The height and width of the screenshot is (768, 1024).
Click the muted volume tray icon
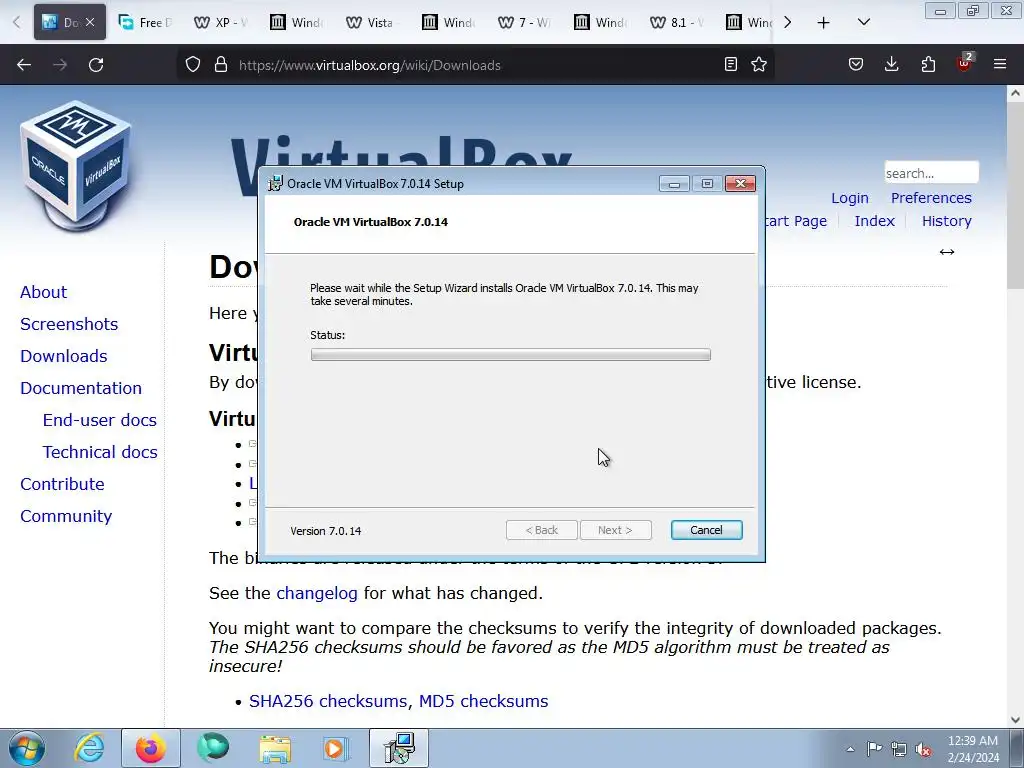coord(923,749)
